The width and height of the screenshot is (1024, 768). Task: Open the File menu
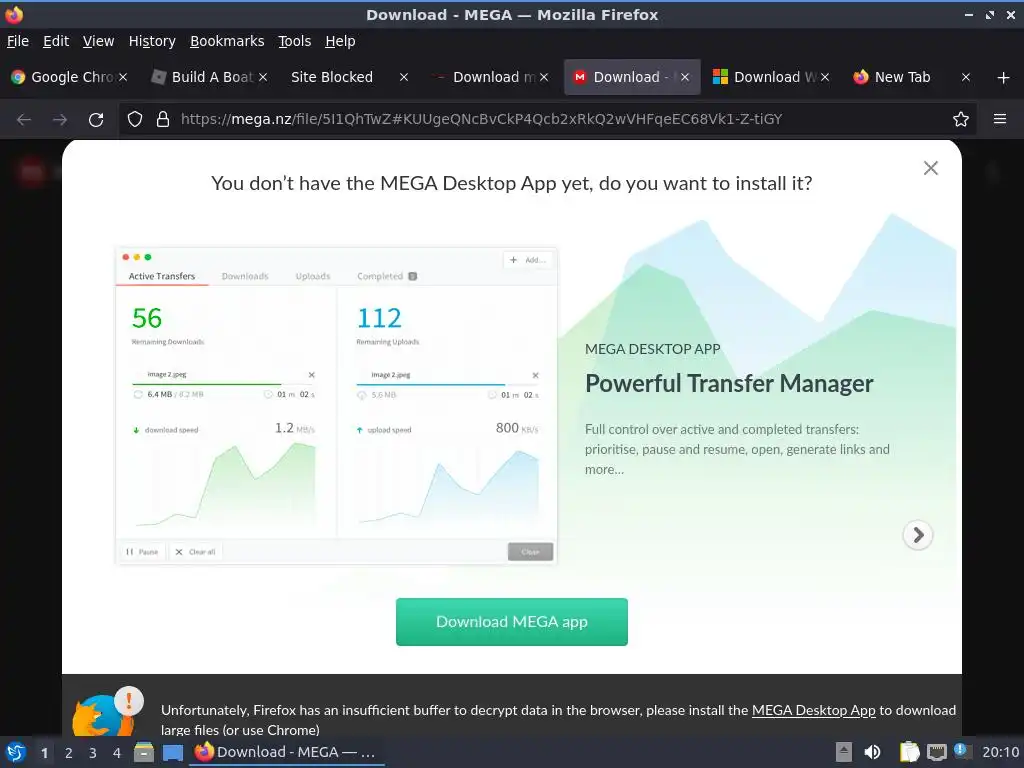(18, 41)
